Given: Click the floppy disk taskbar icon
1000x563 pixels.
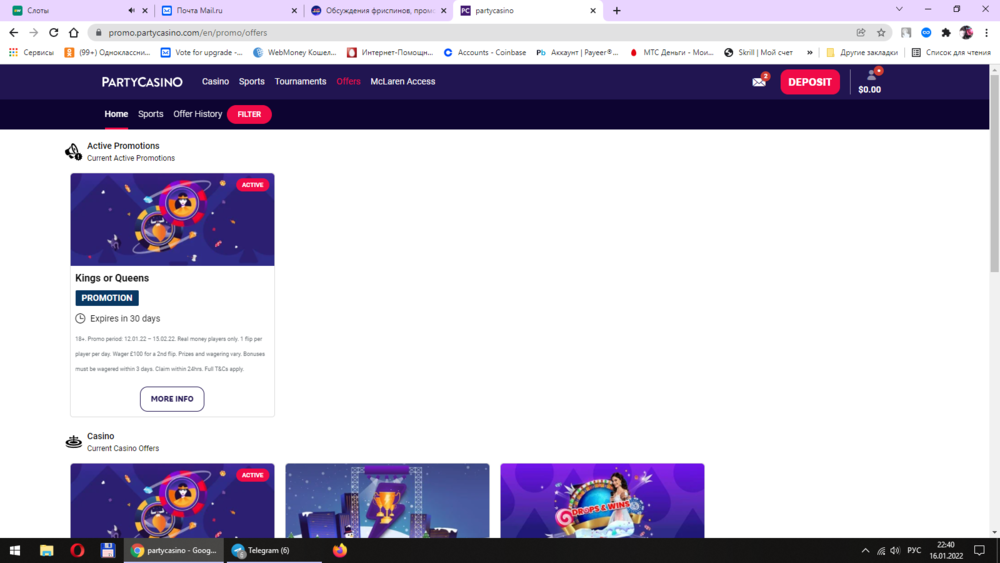Looking at the screenshot, I should (x=108, y=550).
